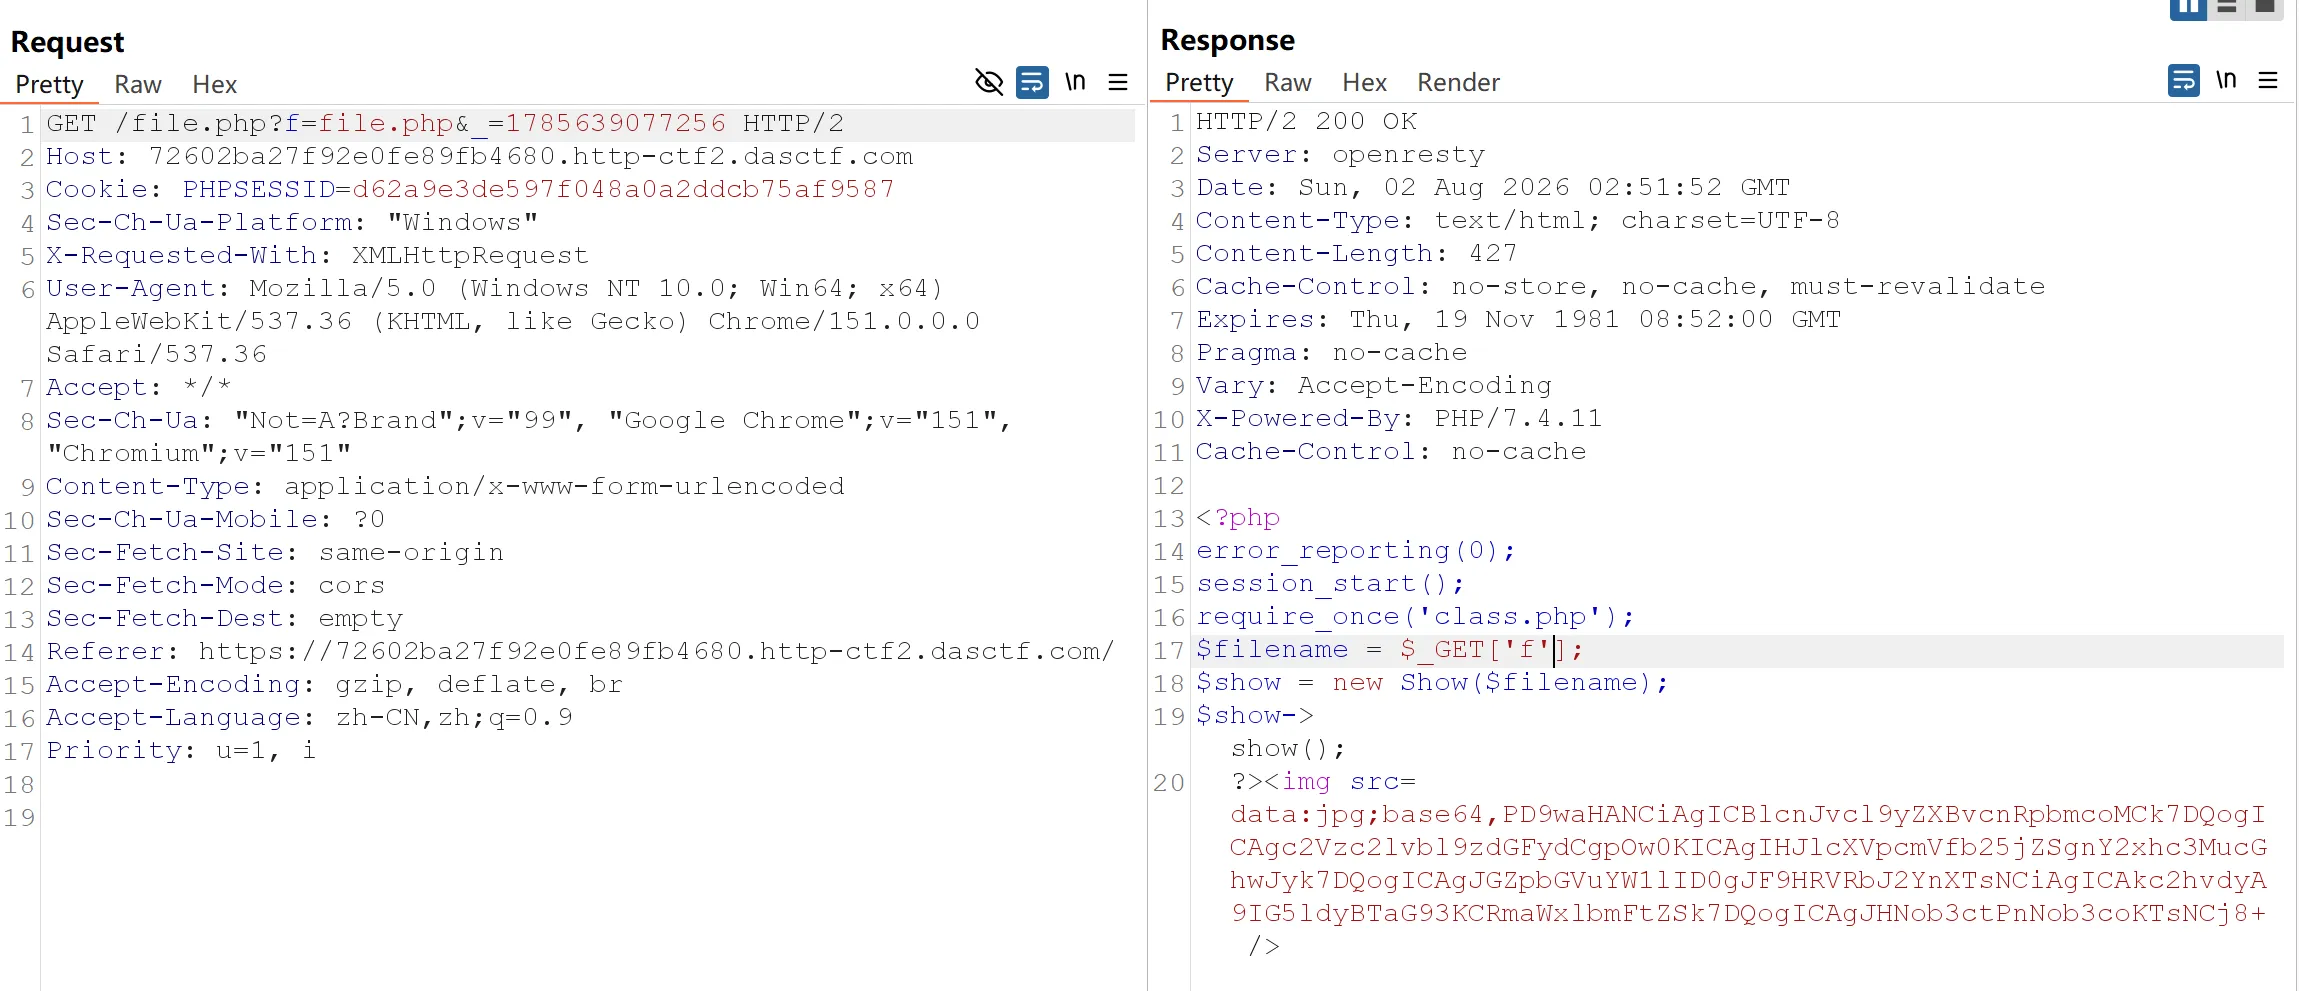Switch Response view to Raw tab
This screenshot has height=991, width=2299.
pos(1287,83)
